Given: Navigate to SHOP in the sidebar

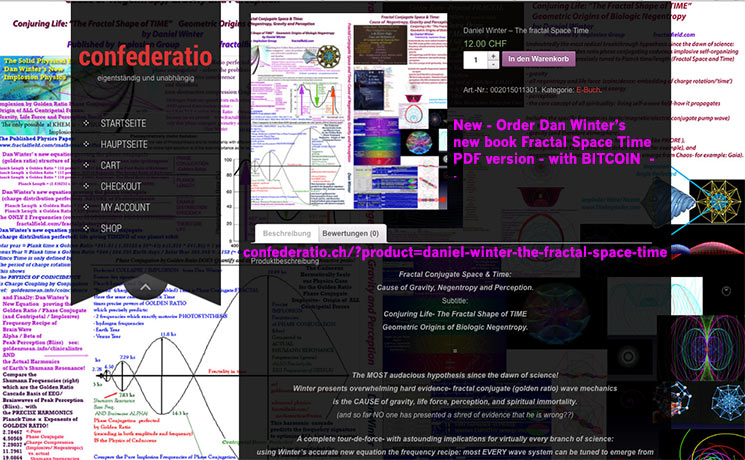Looking at the screenshot, I should tap(111, 228).
